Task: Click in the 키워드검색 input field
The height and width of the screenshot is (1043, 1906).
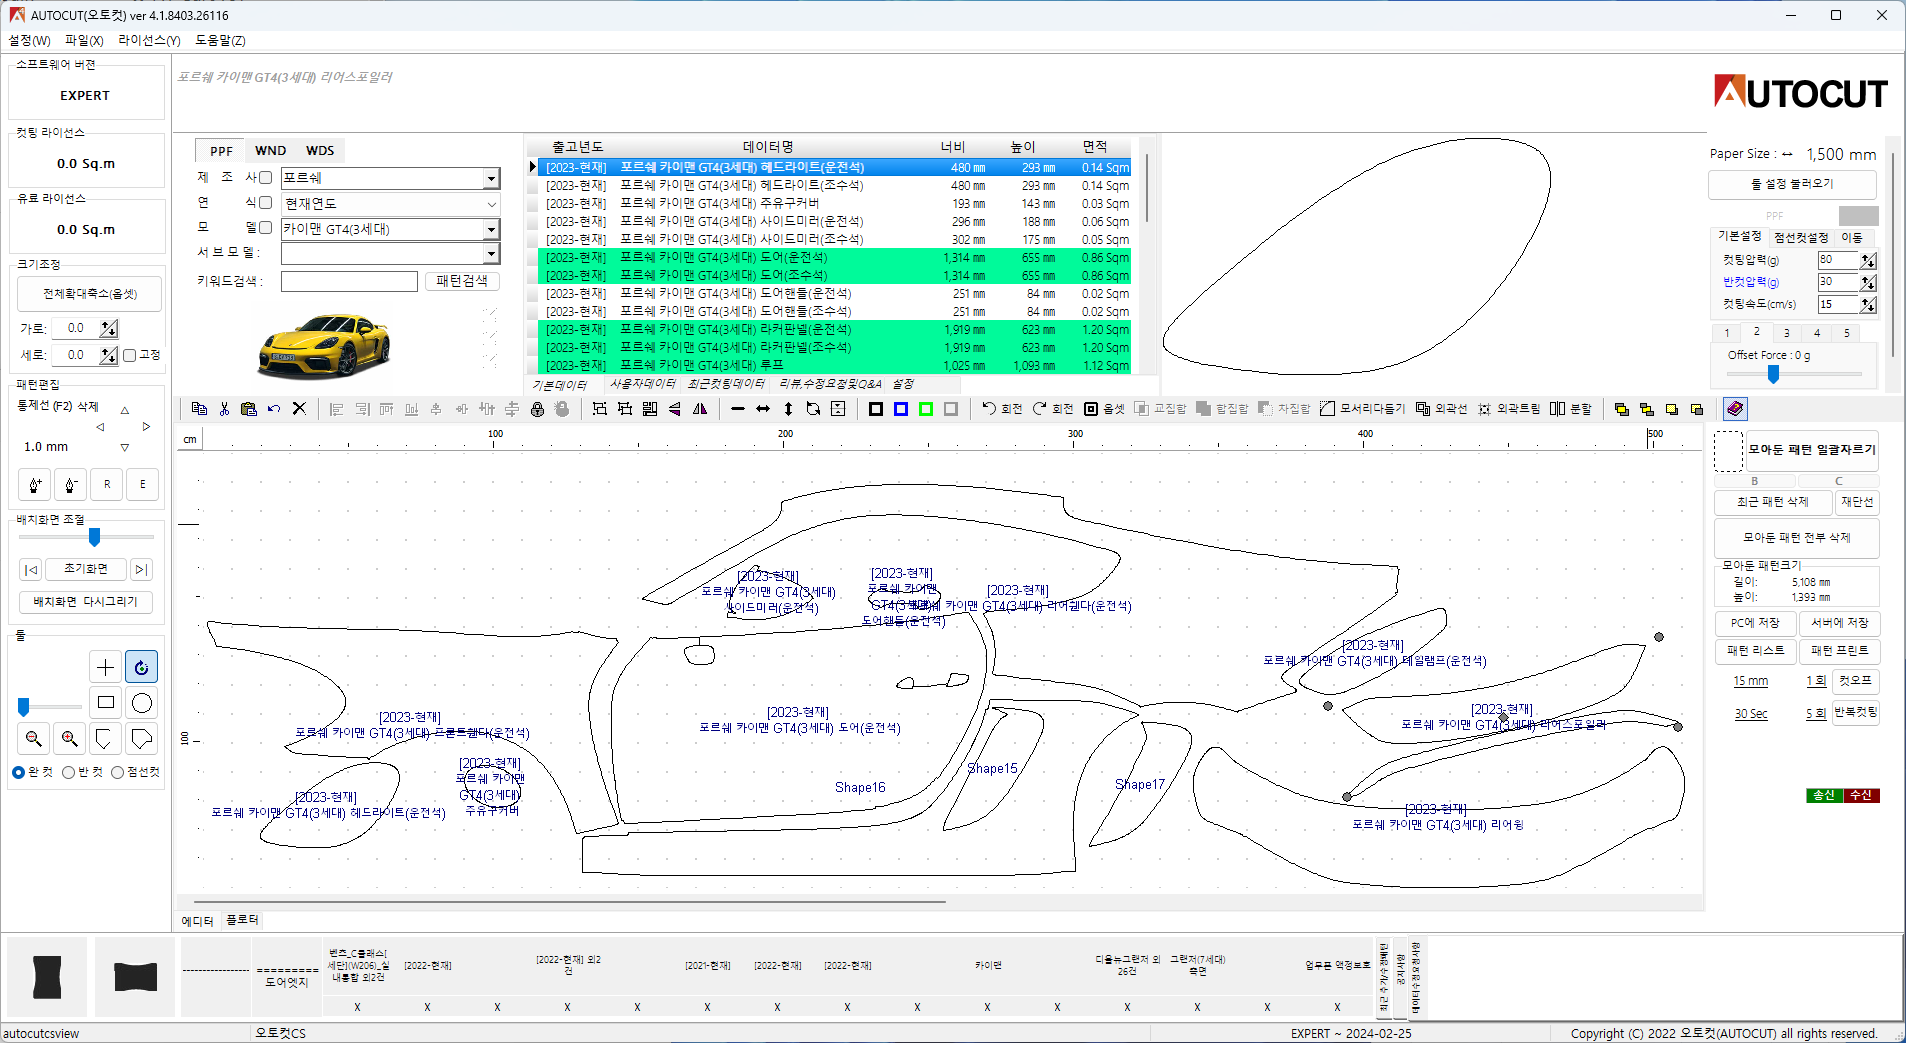Action: (x=349, y=282)
